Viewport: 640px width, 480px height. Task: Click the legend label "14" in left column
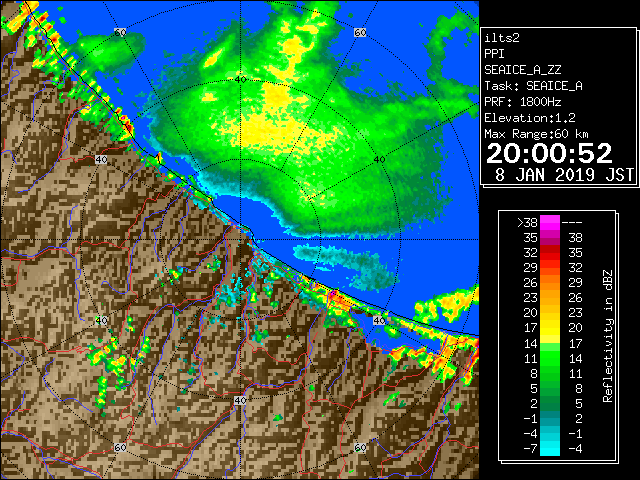(x=531, y=344)
